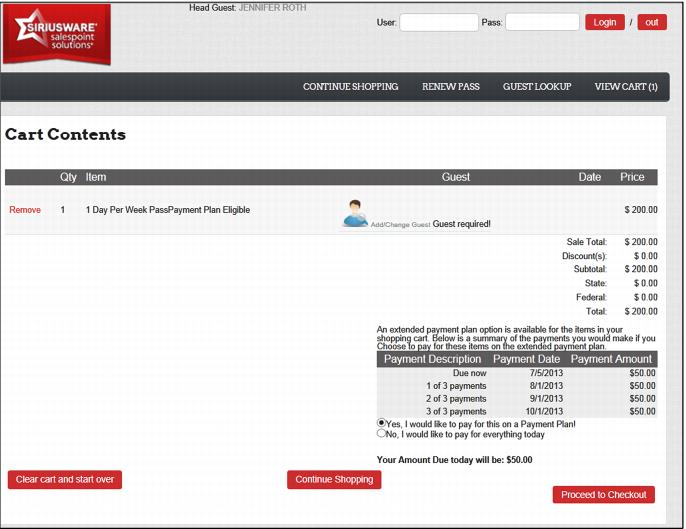
Task: Click the red Continue Shopping button
Action: [334, 480]
